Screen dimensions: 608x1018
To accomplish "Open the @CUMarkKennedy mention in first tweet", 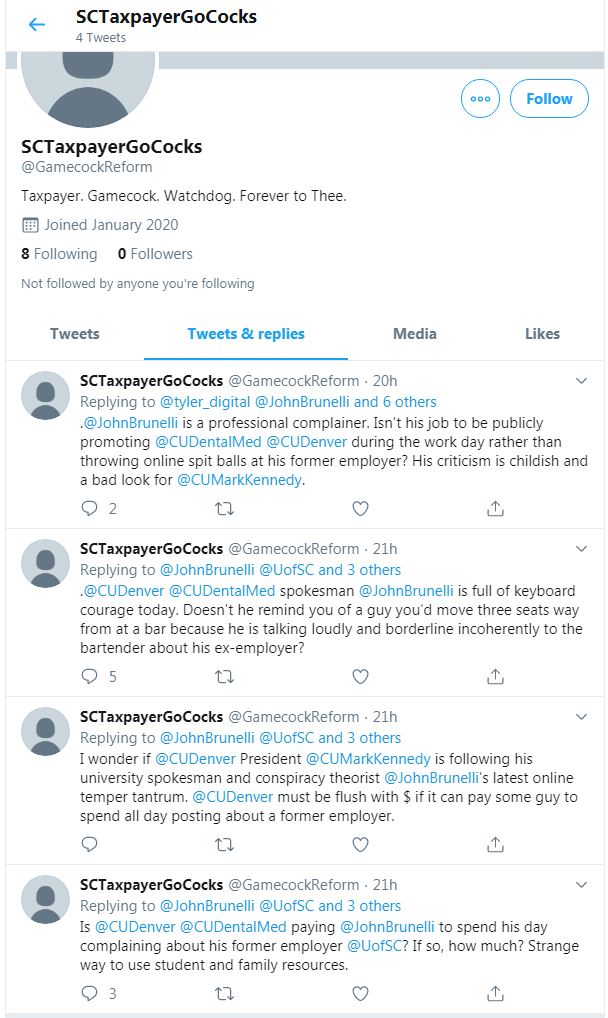I will tap(239, 480).
